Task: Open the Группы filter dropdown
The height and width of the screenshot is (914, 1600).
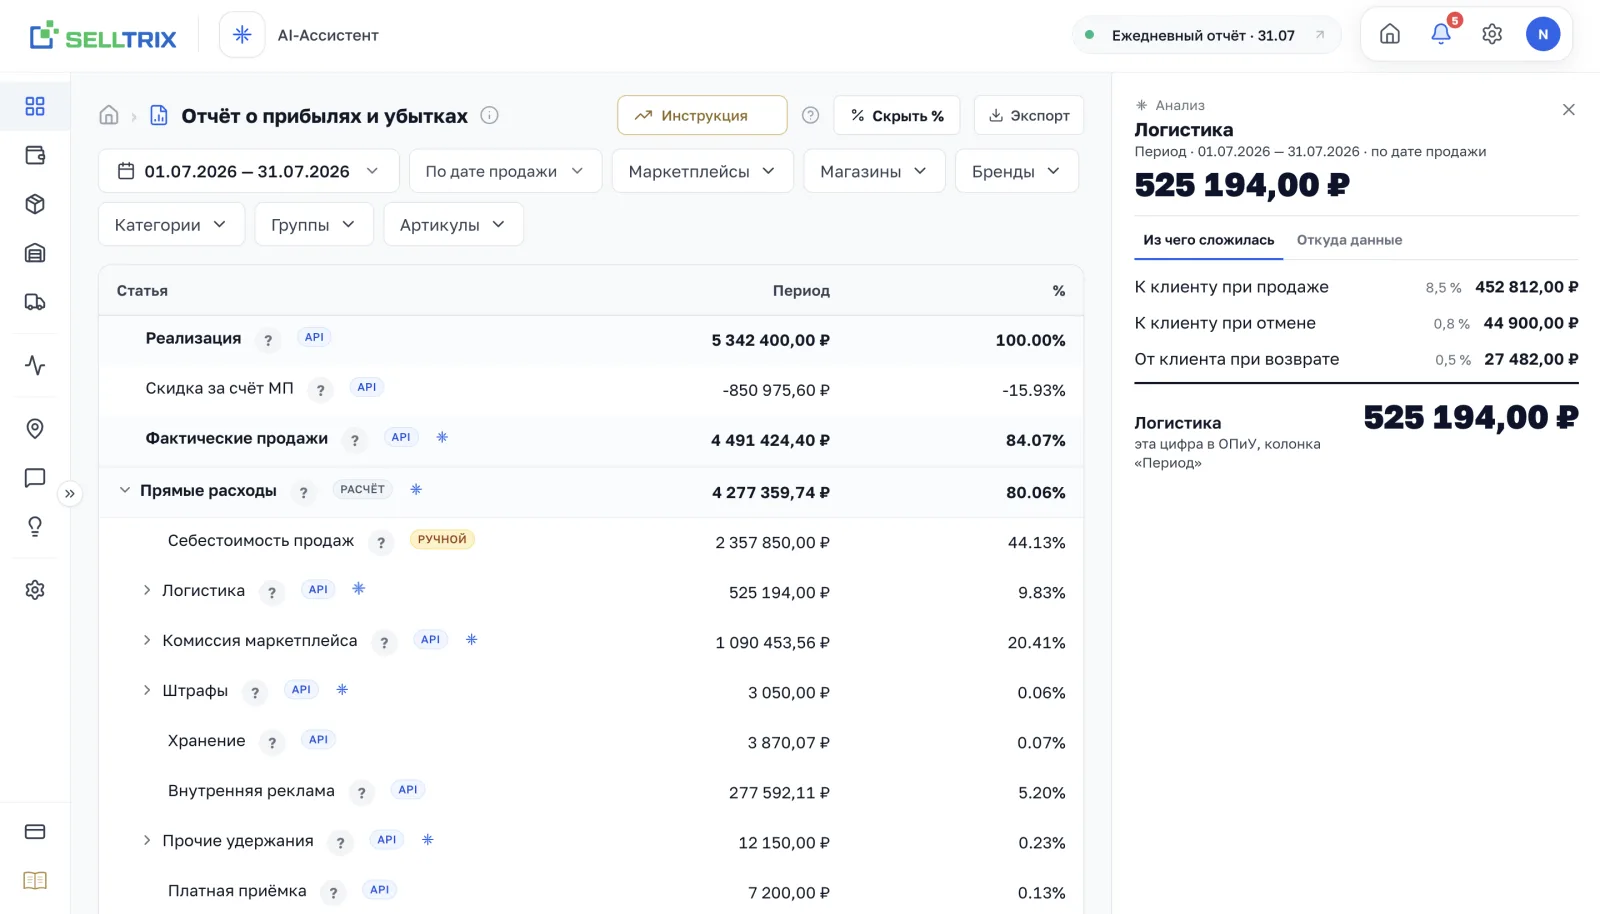Action: (314, 225)
